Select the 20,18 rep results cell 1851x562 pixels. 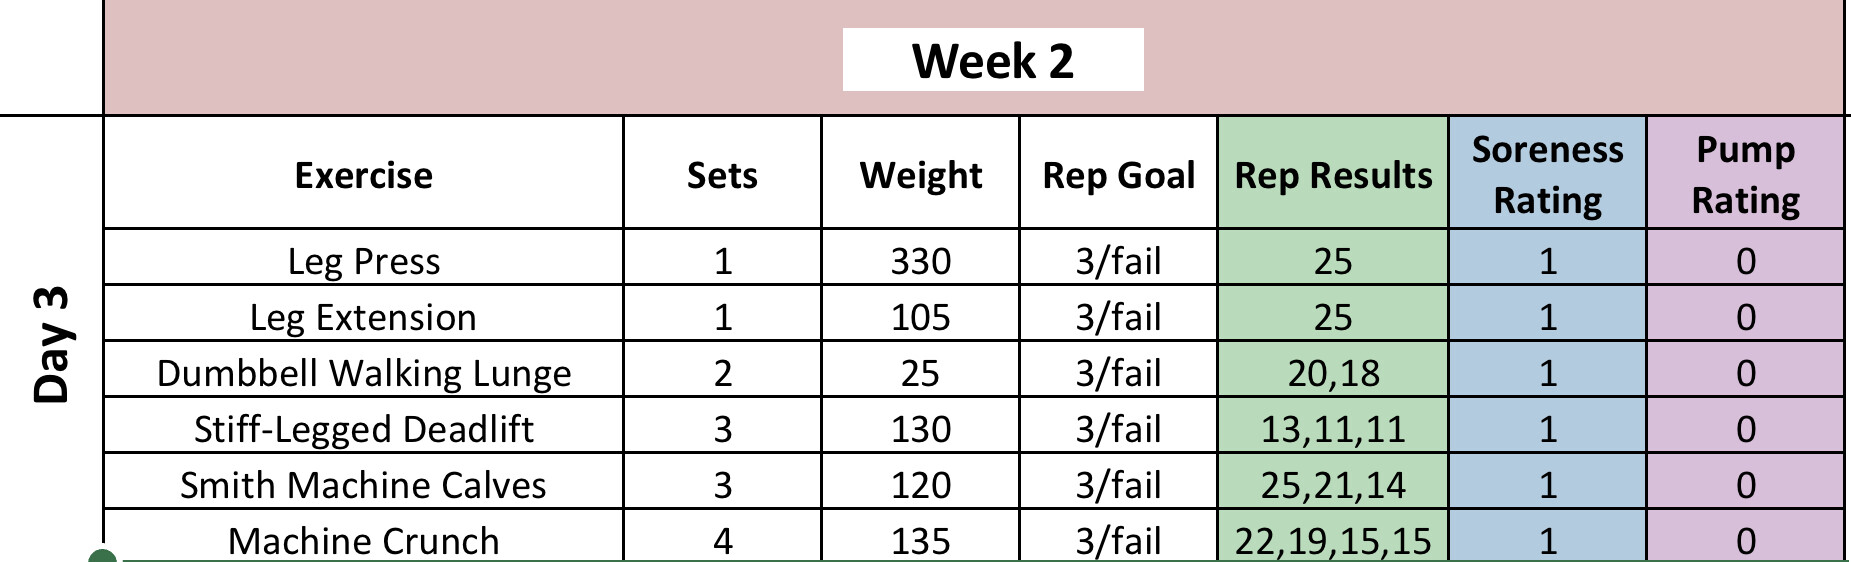coord(1333,373)
